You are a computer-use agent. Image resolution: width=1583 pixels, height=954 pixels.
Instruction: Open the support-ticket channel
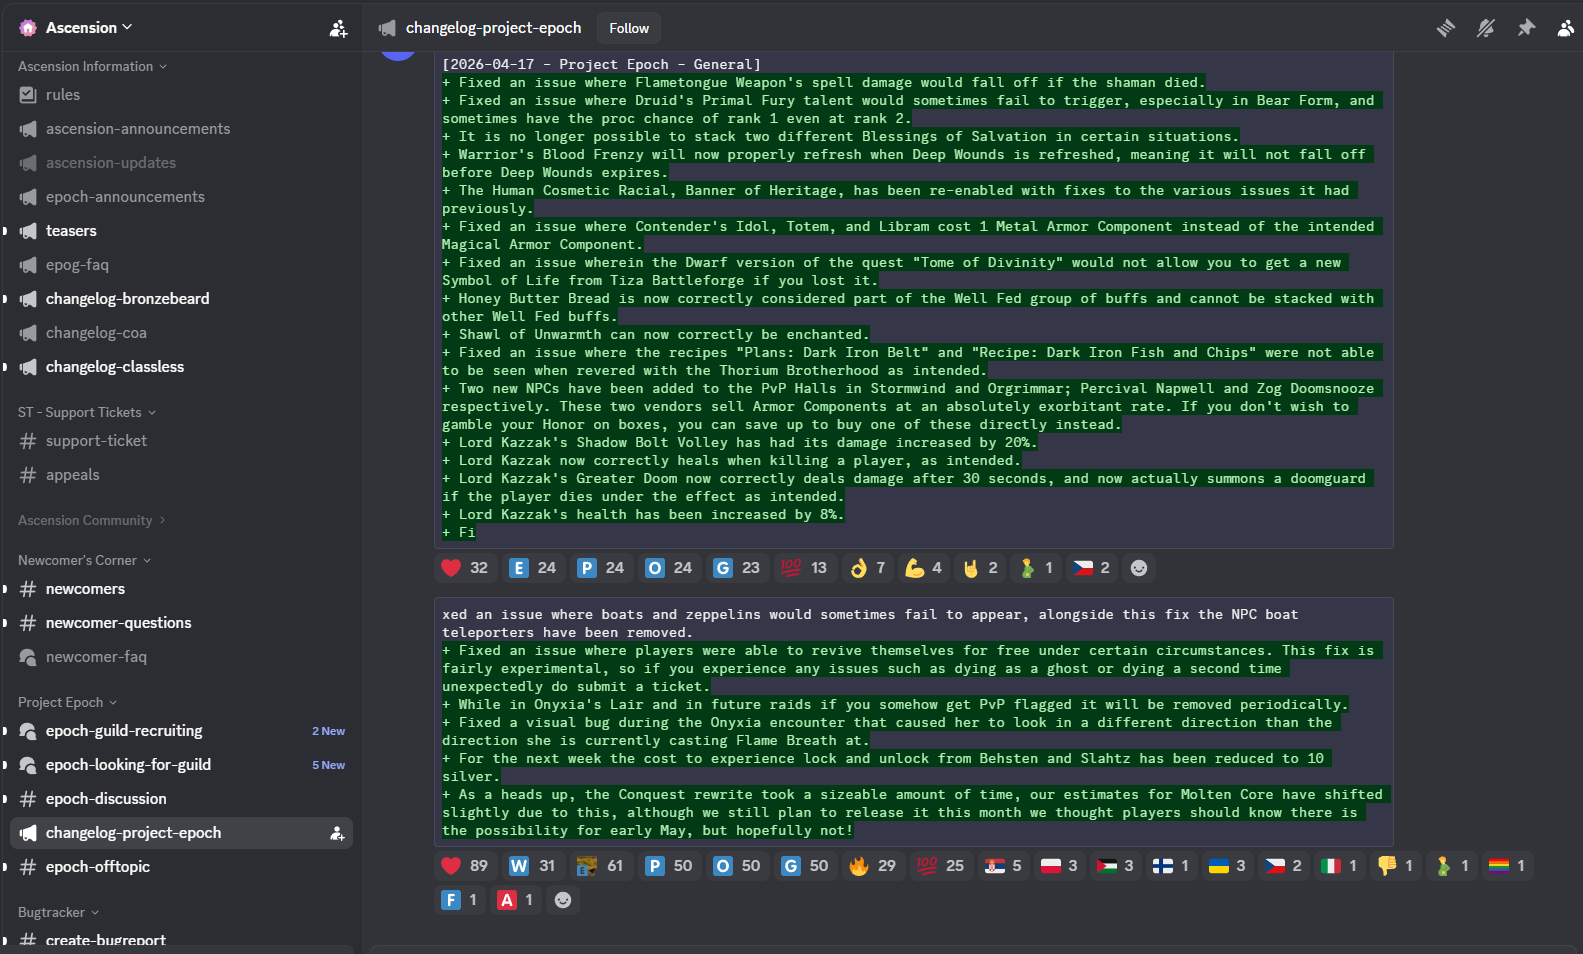(x=181, y=441)
